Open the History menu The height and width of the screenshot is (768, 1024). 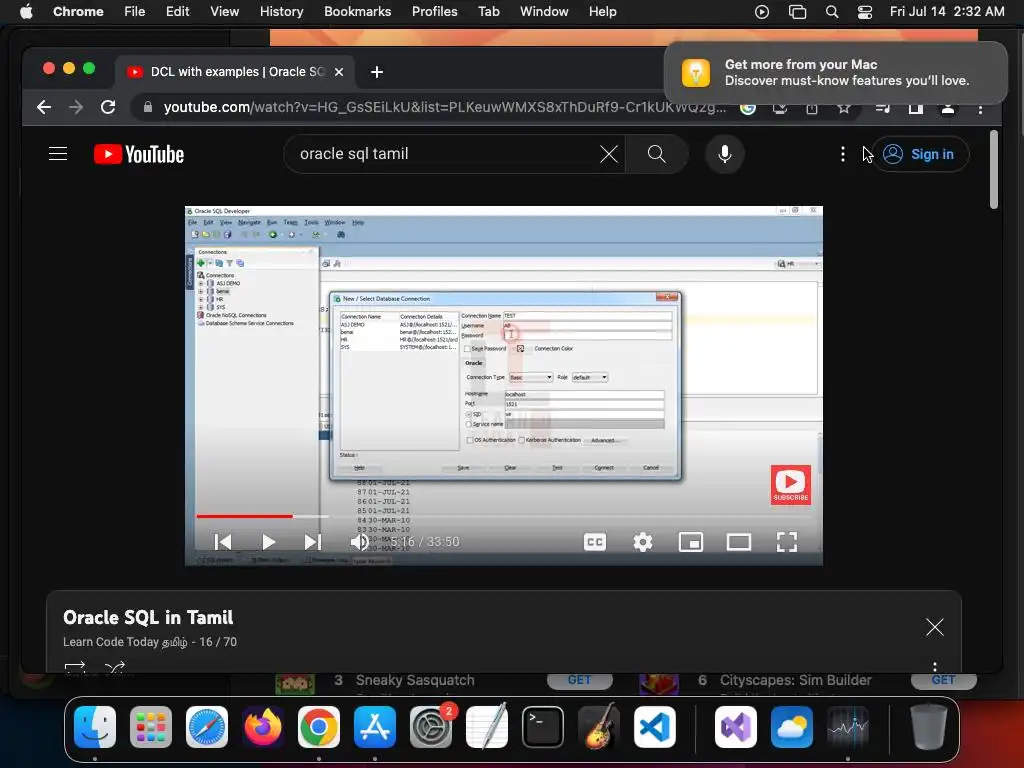point(281,12)
